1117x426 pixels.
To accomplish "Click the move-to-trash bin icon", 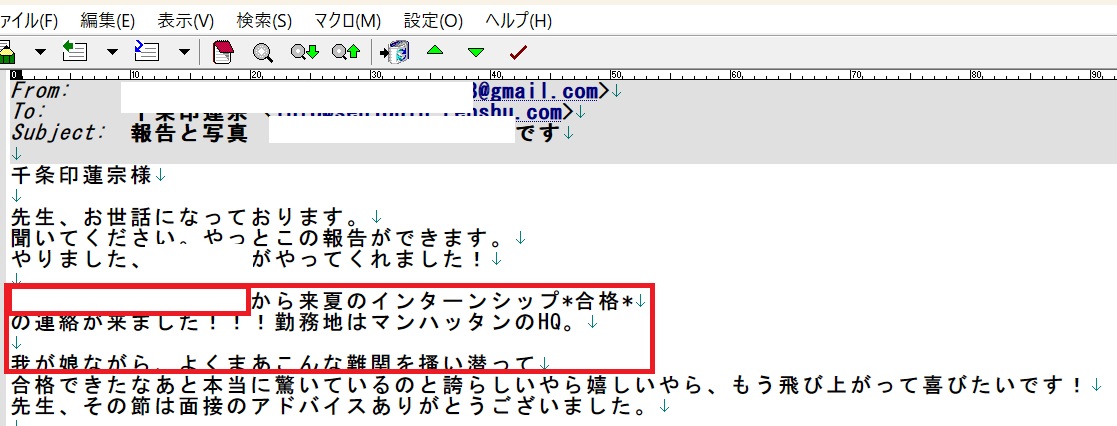I will (395, 52).
